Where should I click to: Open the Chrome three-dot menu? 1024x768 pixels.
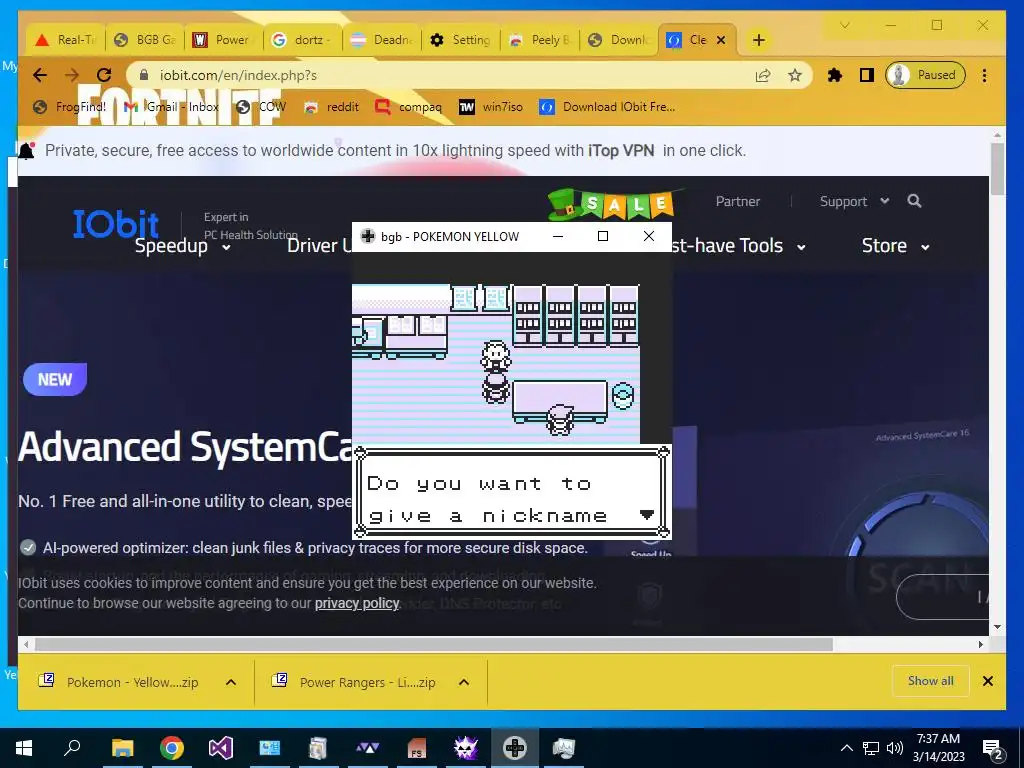click(x=984, y=75)
